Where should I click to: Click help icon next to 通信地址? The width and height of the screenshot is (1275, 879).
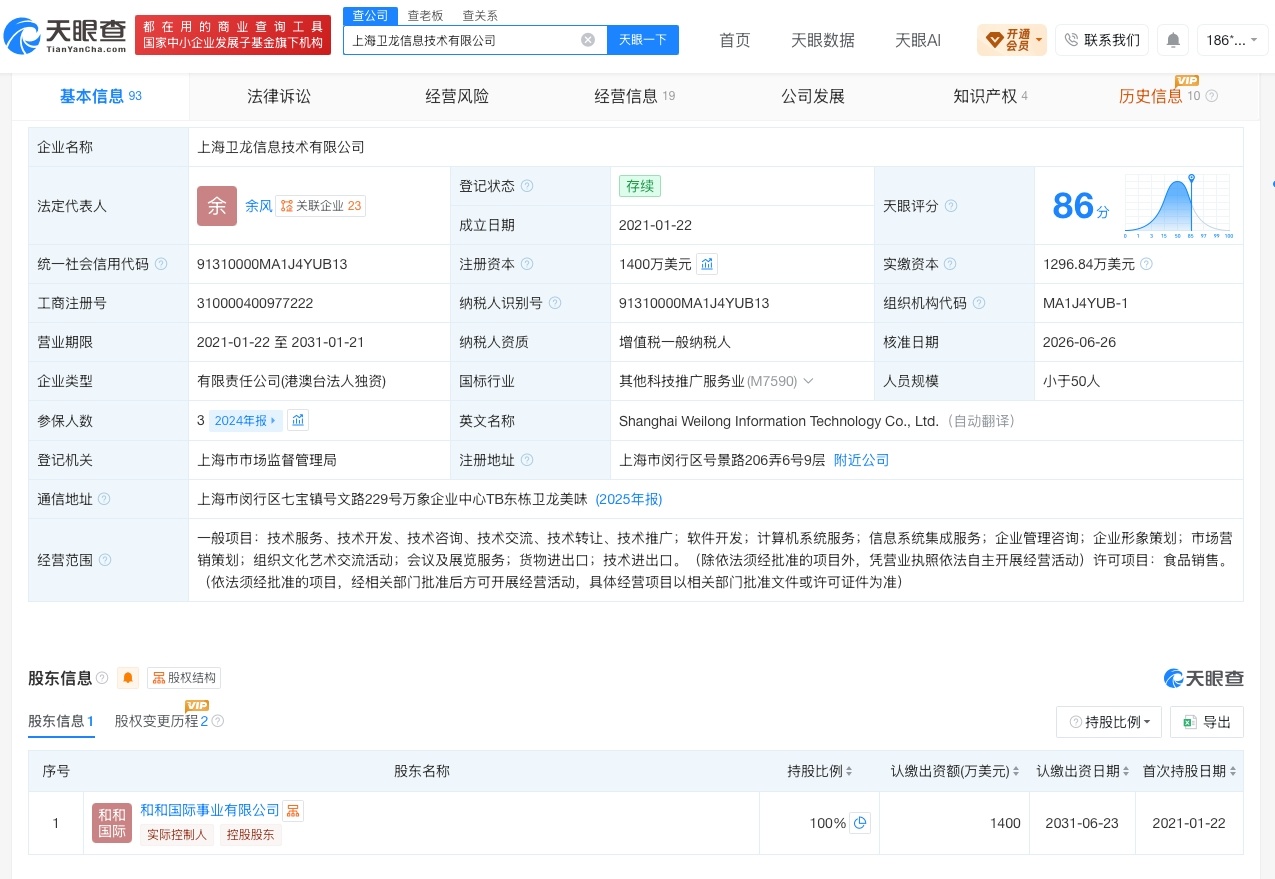pos(104,499)
